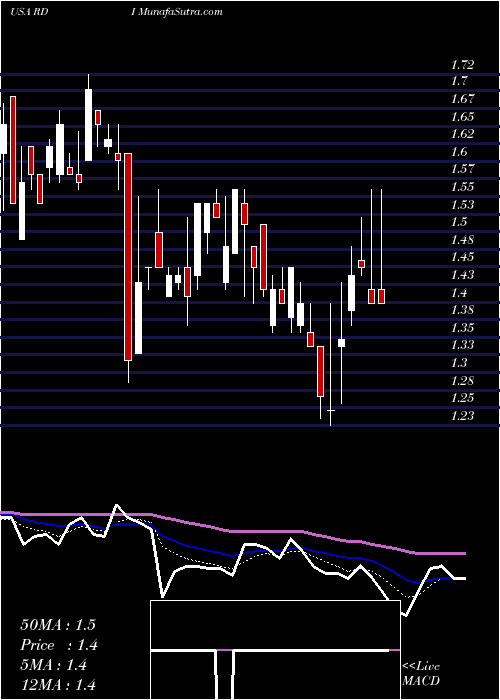This screenshot has height=700, width=500.
Task: Click the 1.55 price axis label
Action: [x=462, y=187]
